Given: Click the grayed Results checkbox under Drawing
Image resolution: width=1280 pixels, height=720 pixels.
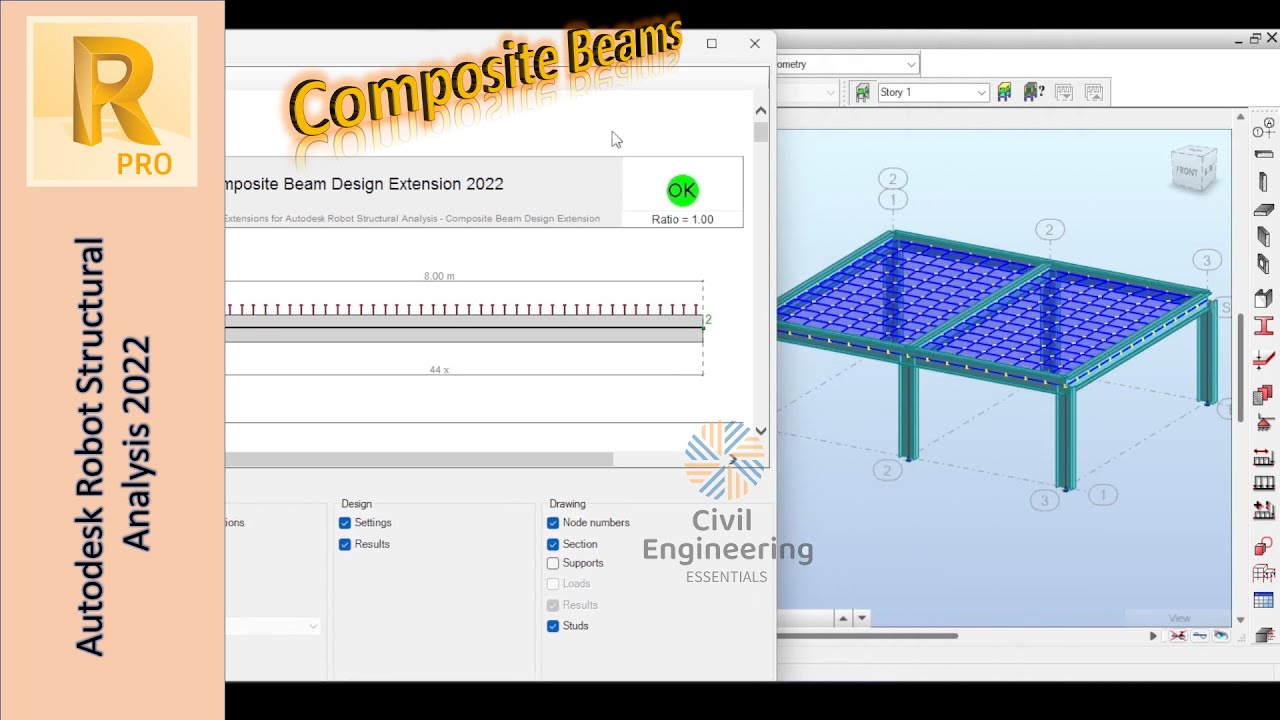Looking at the screenshot, I should (553, 605).
